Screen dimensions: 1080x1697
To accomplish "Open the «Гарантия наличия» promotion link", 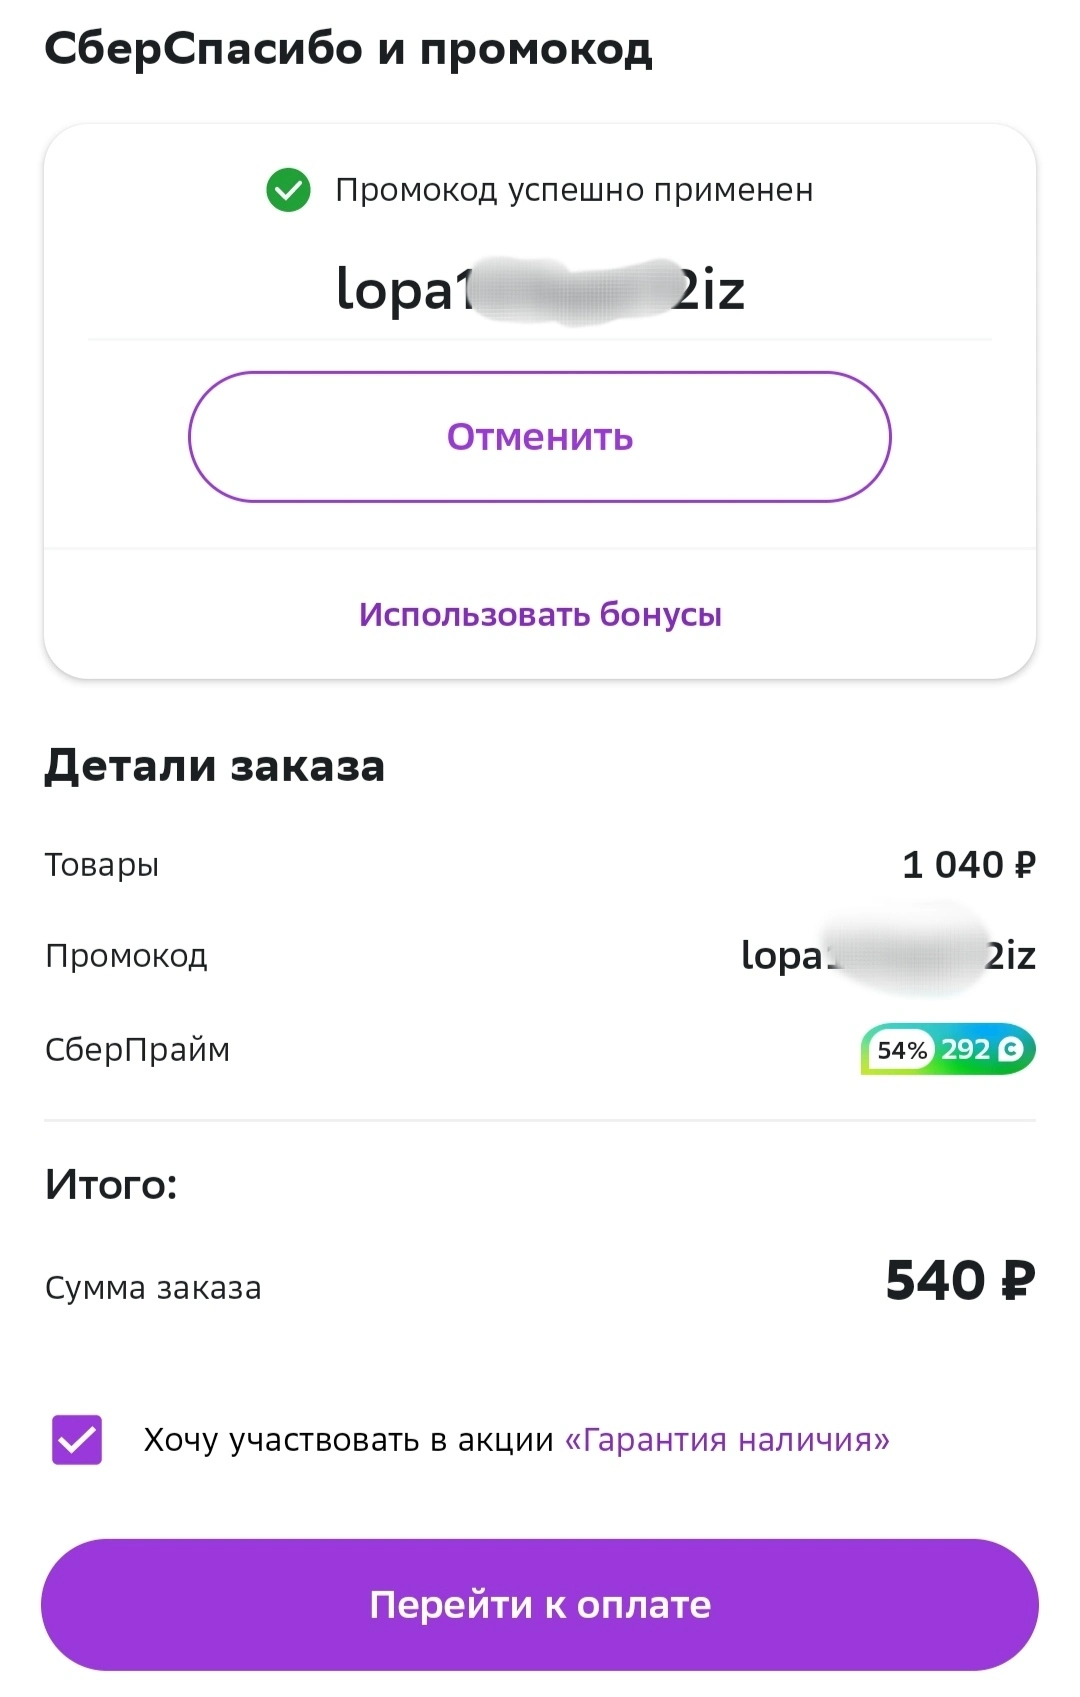I will coord(727,1440).
